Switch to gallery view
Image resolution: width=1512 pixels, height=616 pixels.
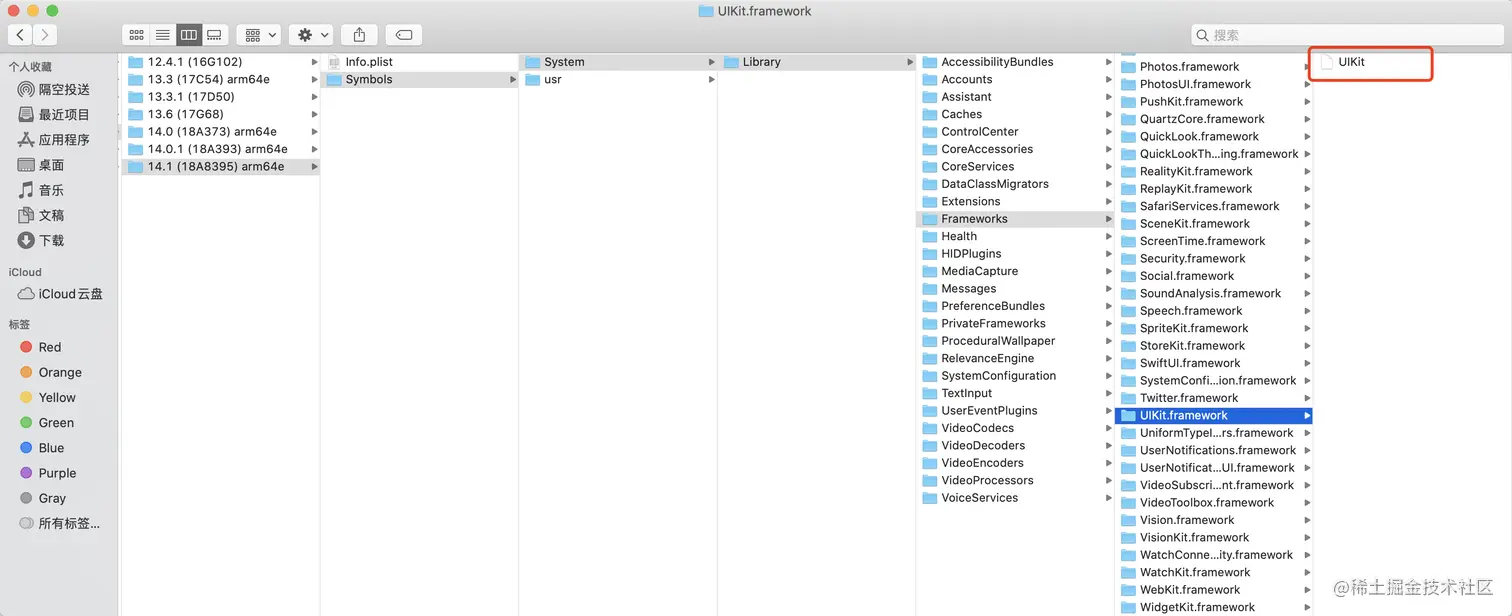pyautogui.click(x=214, y=35)
